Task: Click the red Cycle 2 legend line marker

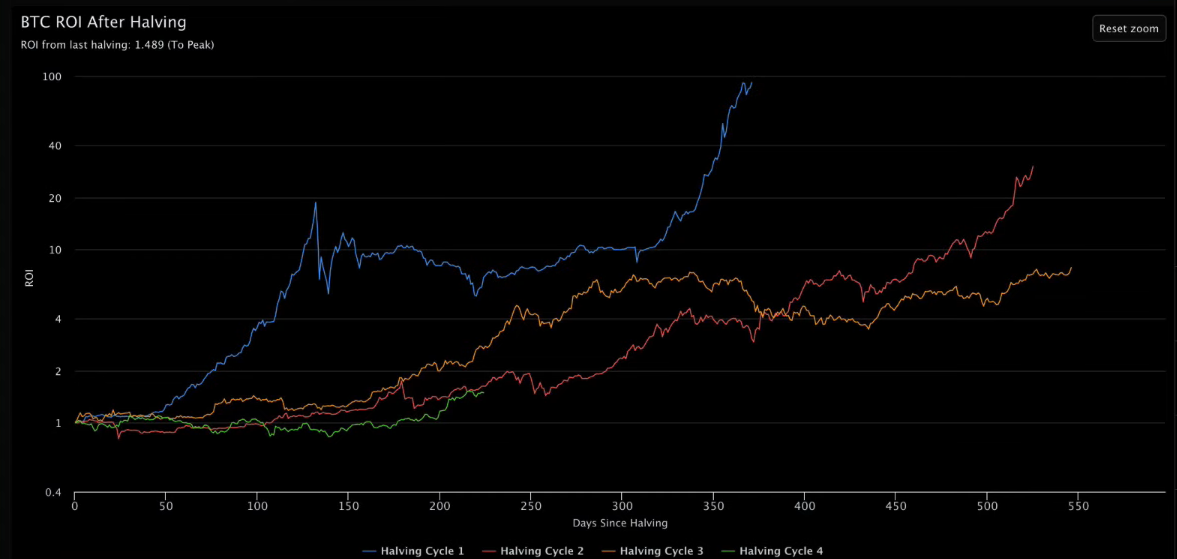Action: (x=487, y=551)
